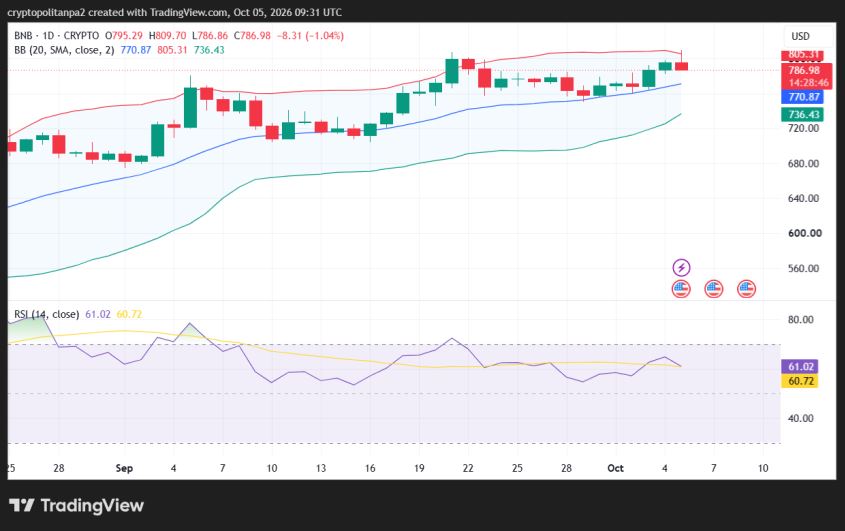Viewport: 845px width, 531px height.
Task: Click the 22 date on time axis
Action: (468, 468)
